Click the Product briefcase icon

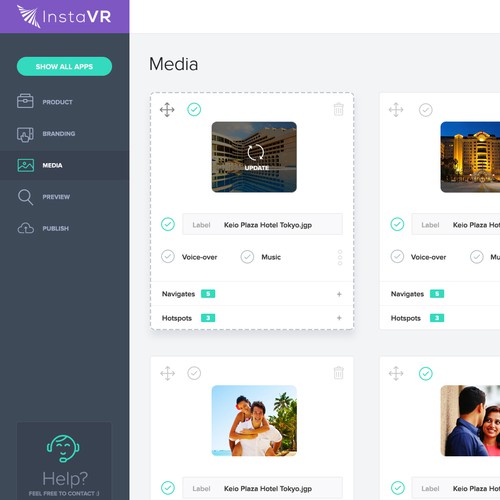click(25, 101)
